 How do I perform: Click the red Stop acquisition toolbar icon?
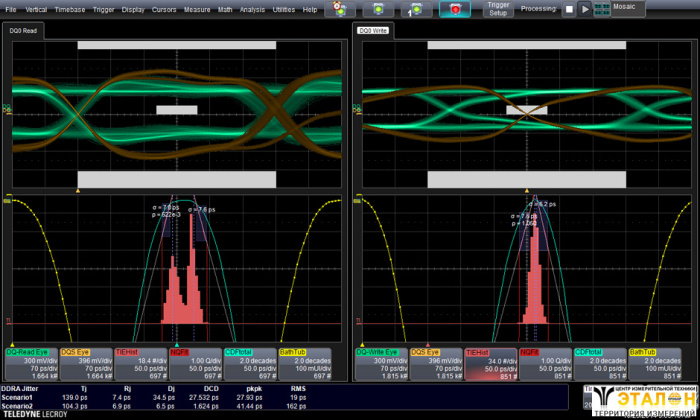[x=454, y=9]
